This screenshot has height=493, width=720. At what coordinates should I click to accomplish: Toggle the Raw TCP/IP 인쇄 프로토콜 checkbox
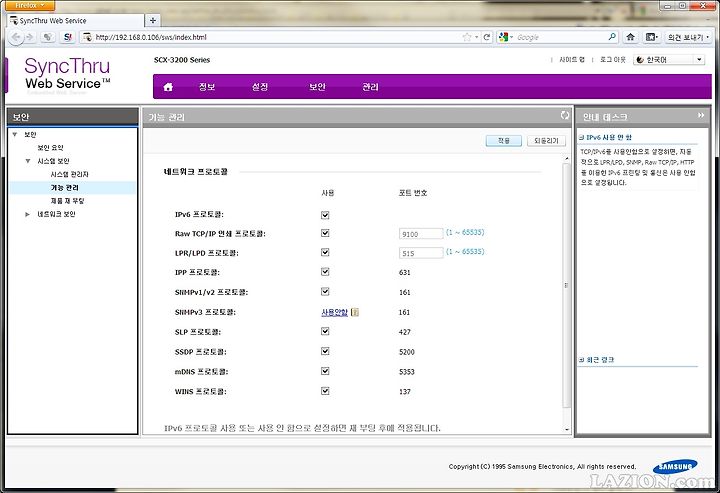click(325, 233)
